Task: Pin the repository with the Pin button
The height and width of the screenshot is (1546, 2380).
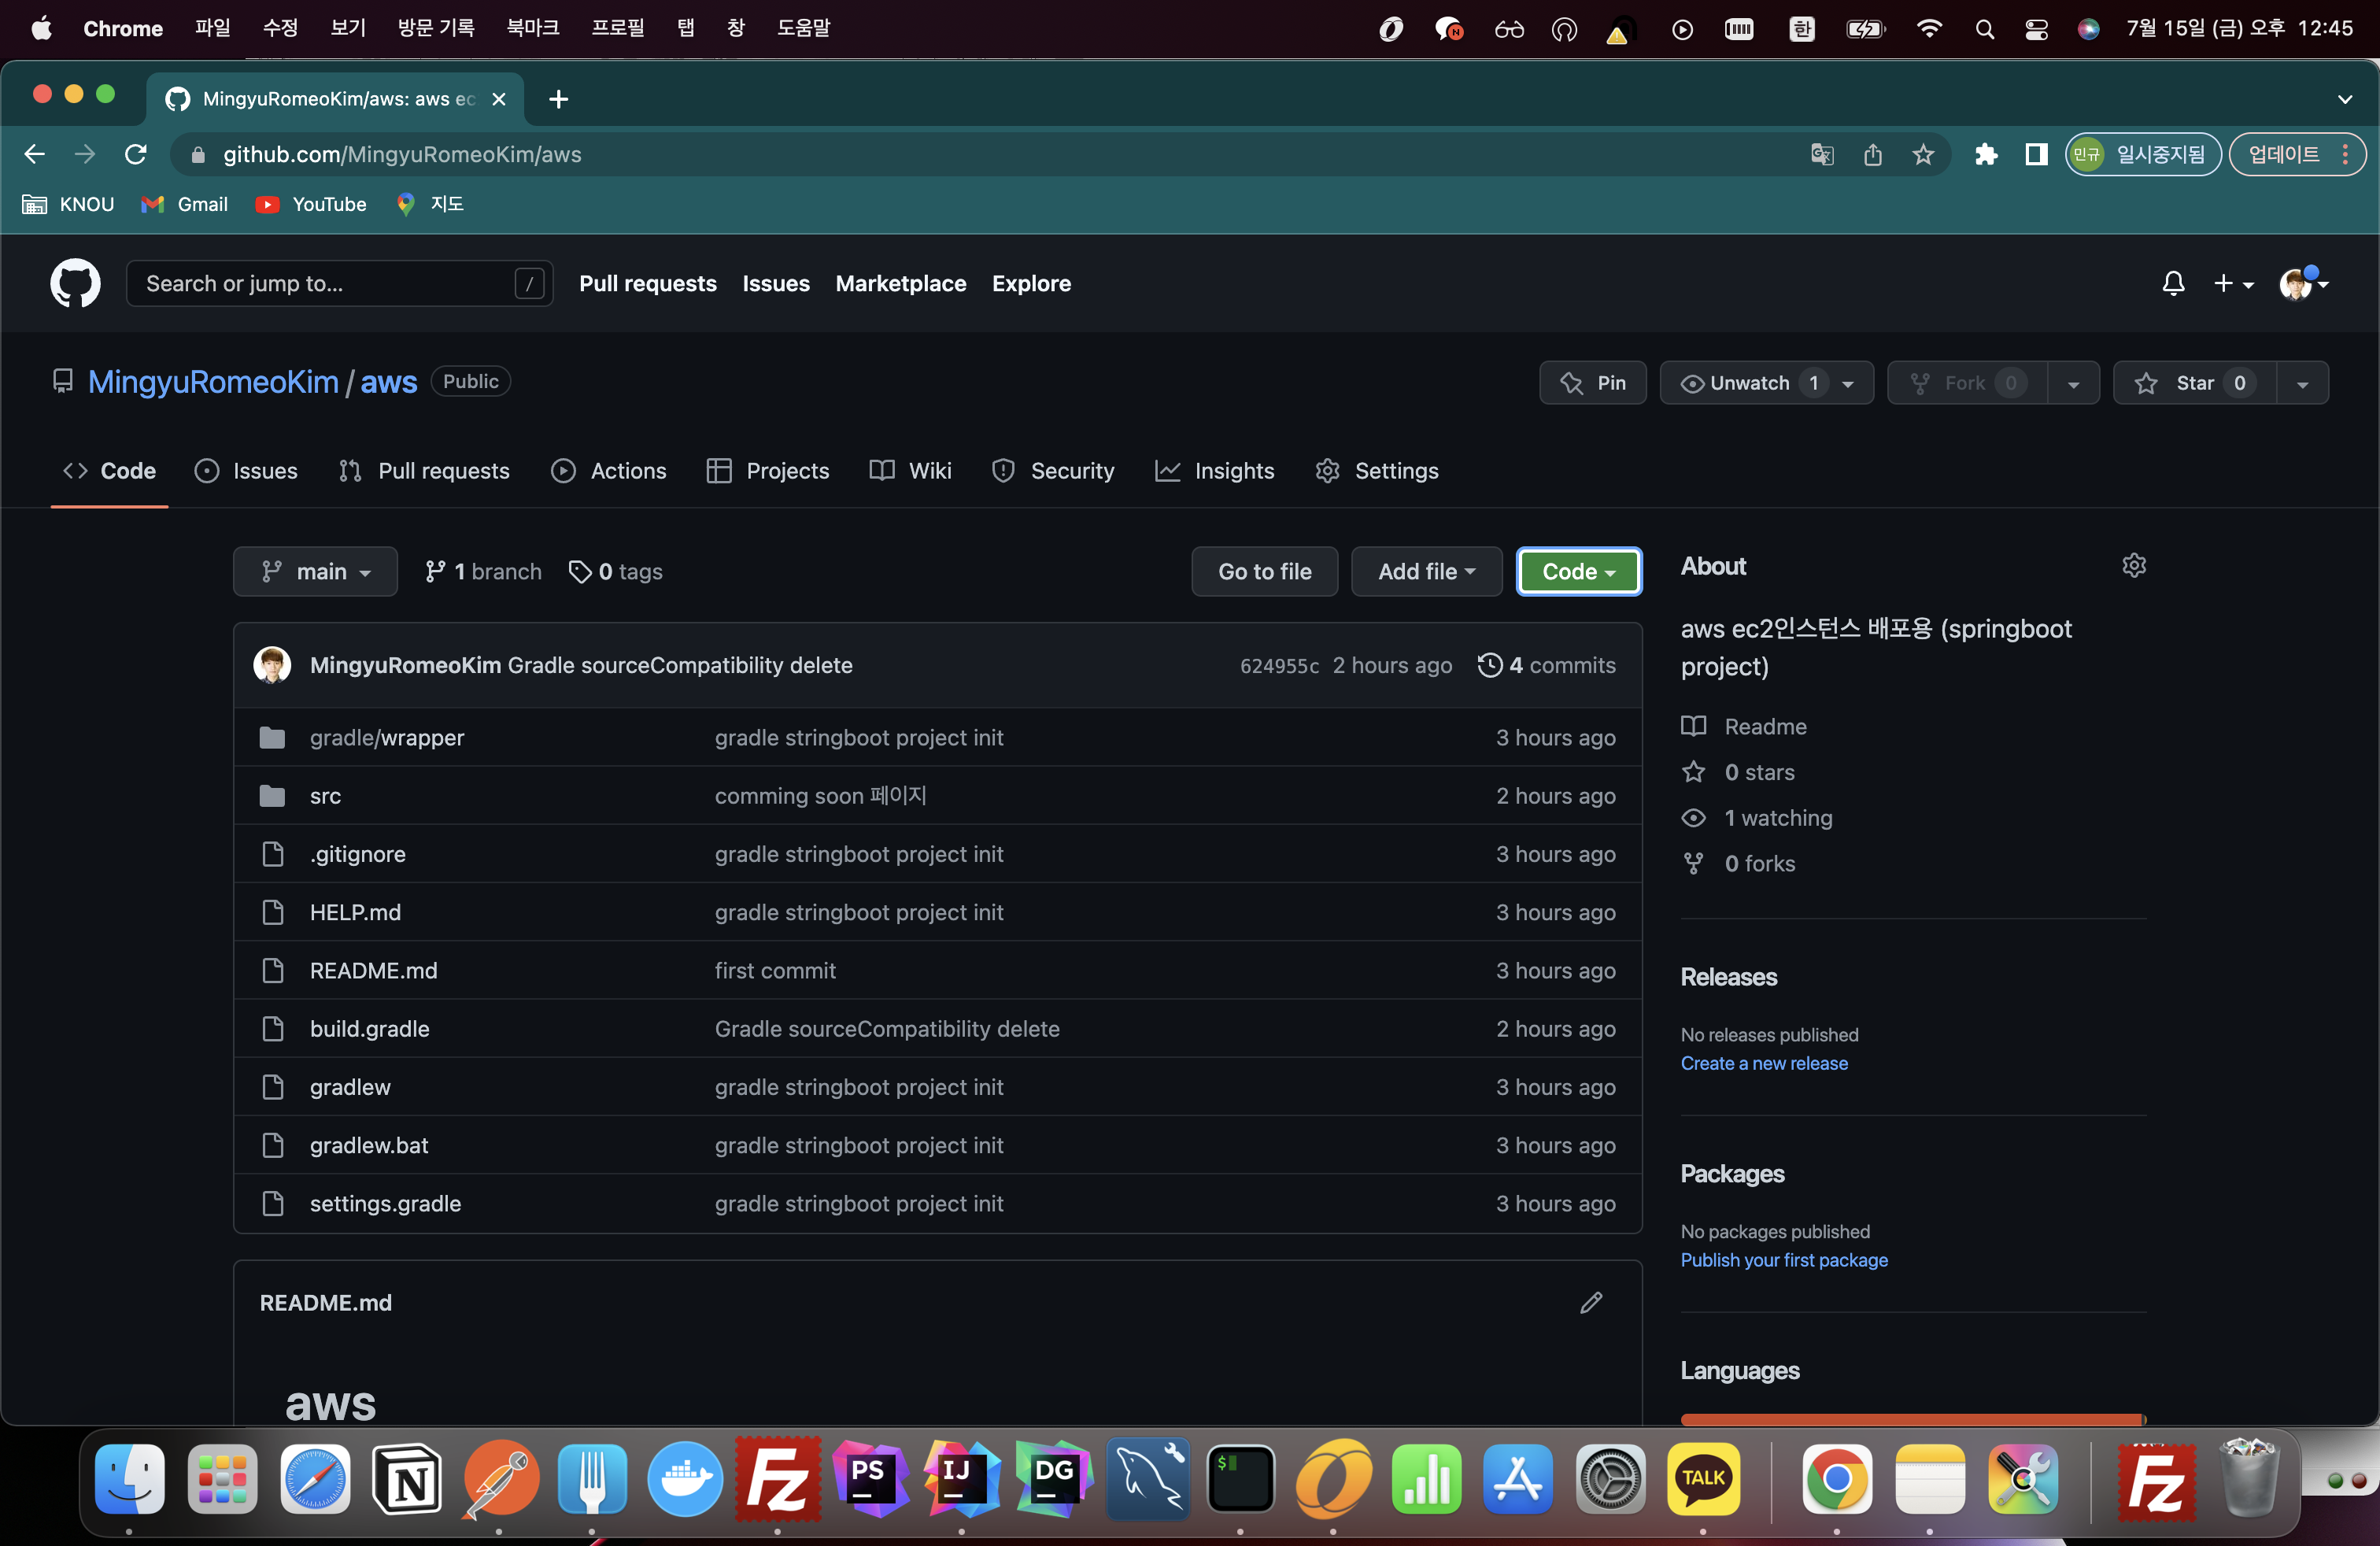Action: (1593, 383)
